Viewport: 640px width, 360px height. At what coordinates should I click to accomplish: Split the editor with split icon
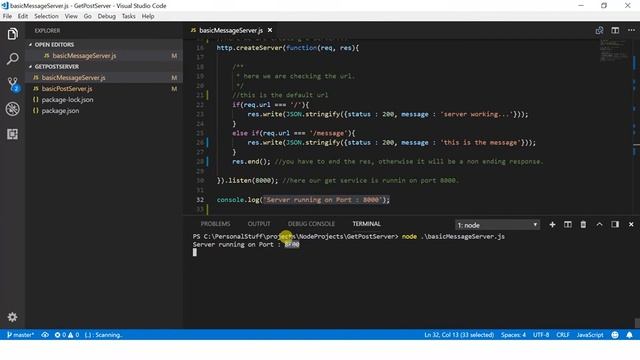615,31
